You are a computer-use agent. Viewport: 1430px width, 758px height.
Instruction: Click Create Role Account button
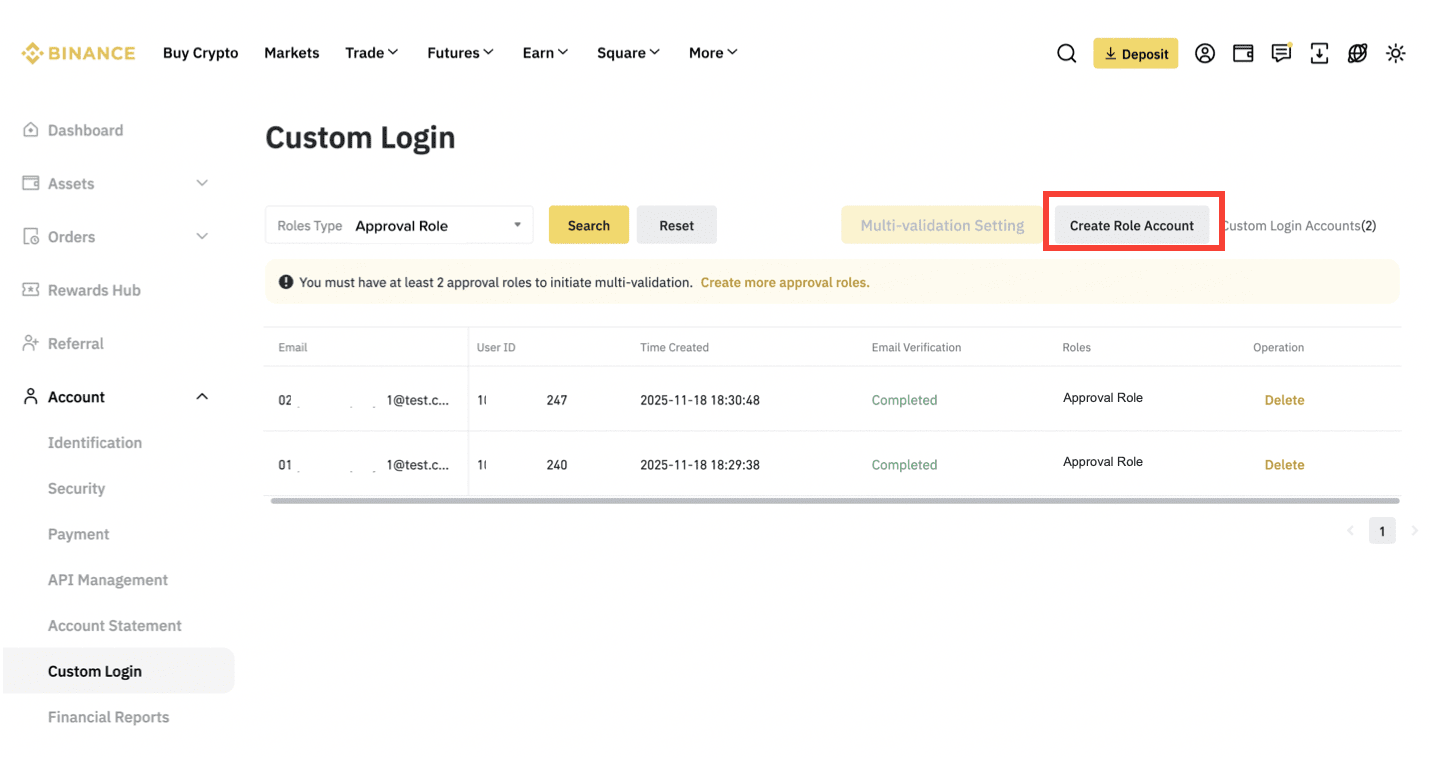(1132, 225)
